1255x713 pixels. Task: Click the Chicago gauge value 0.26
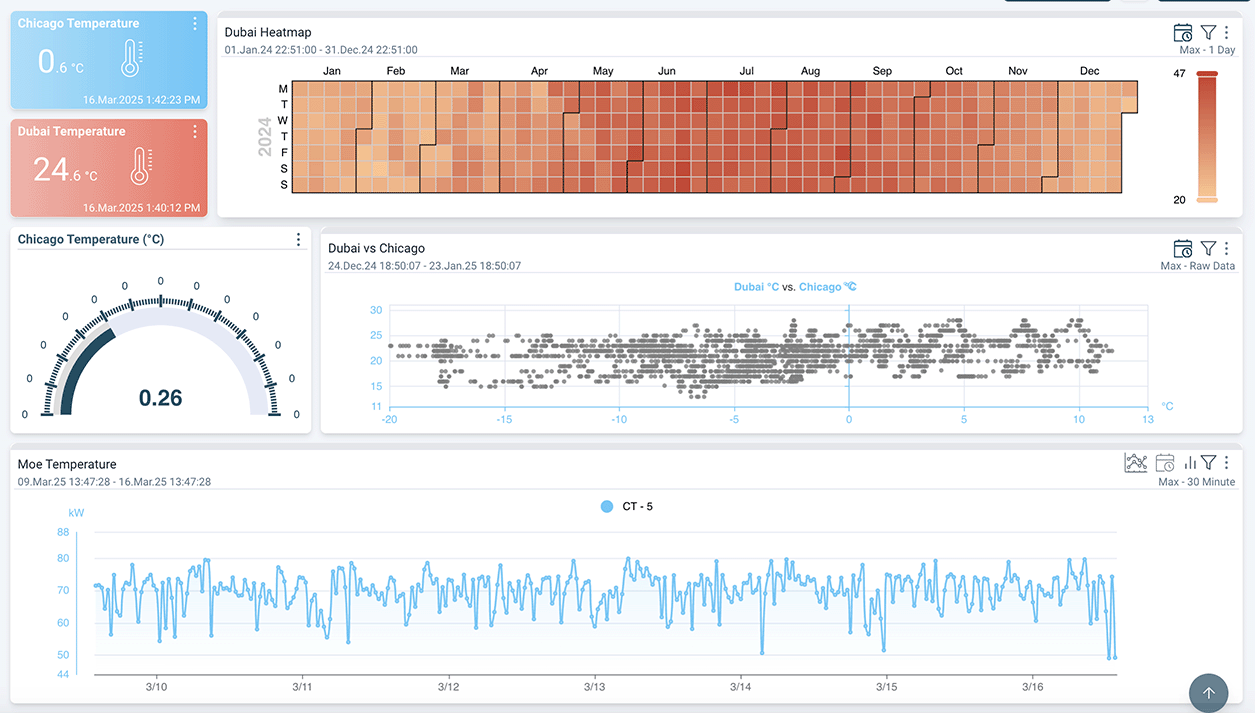tap(160, 398)
